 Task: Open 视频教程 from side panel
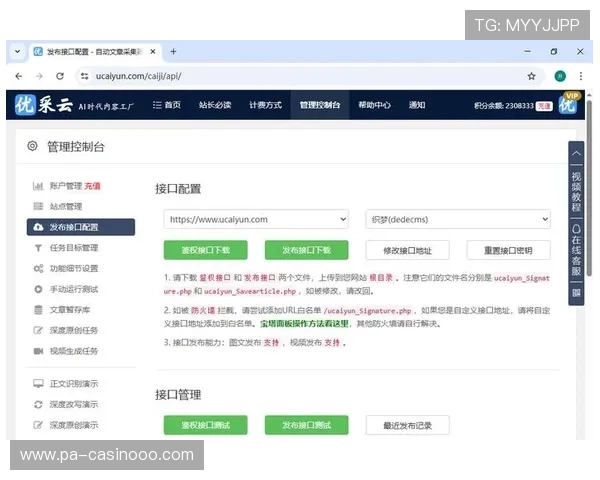click(x=576, y=191)
